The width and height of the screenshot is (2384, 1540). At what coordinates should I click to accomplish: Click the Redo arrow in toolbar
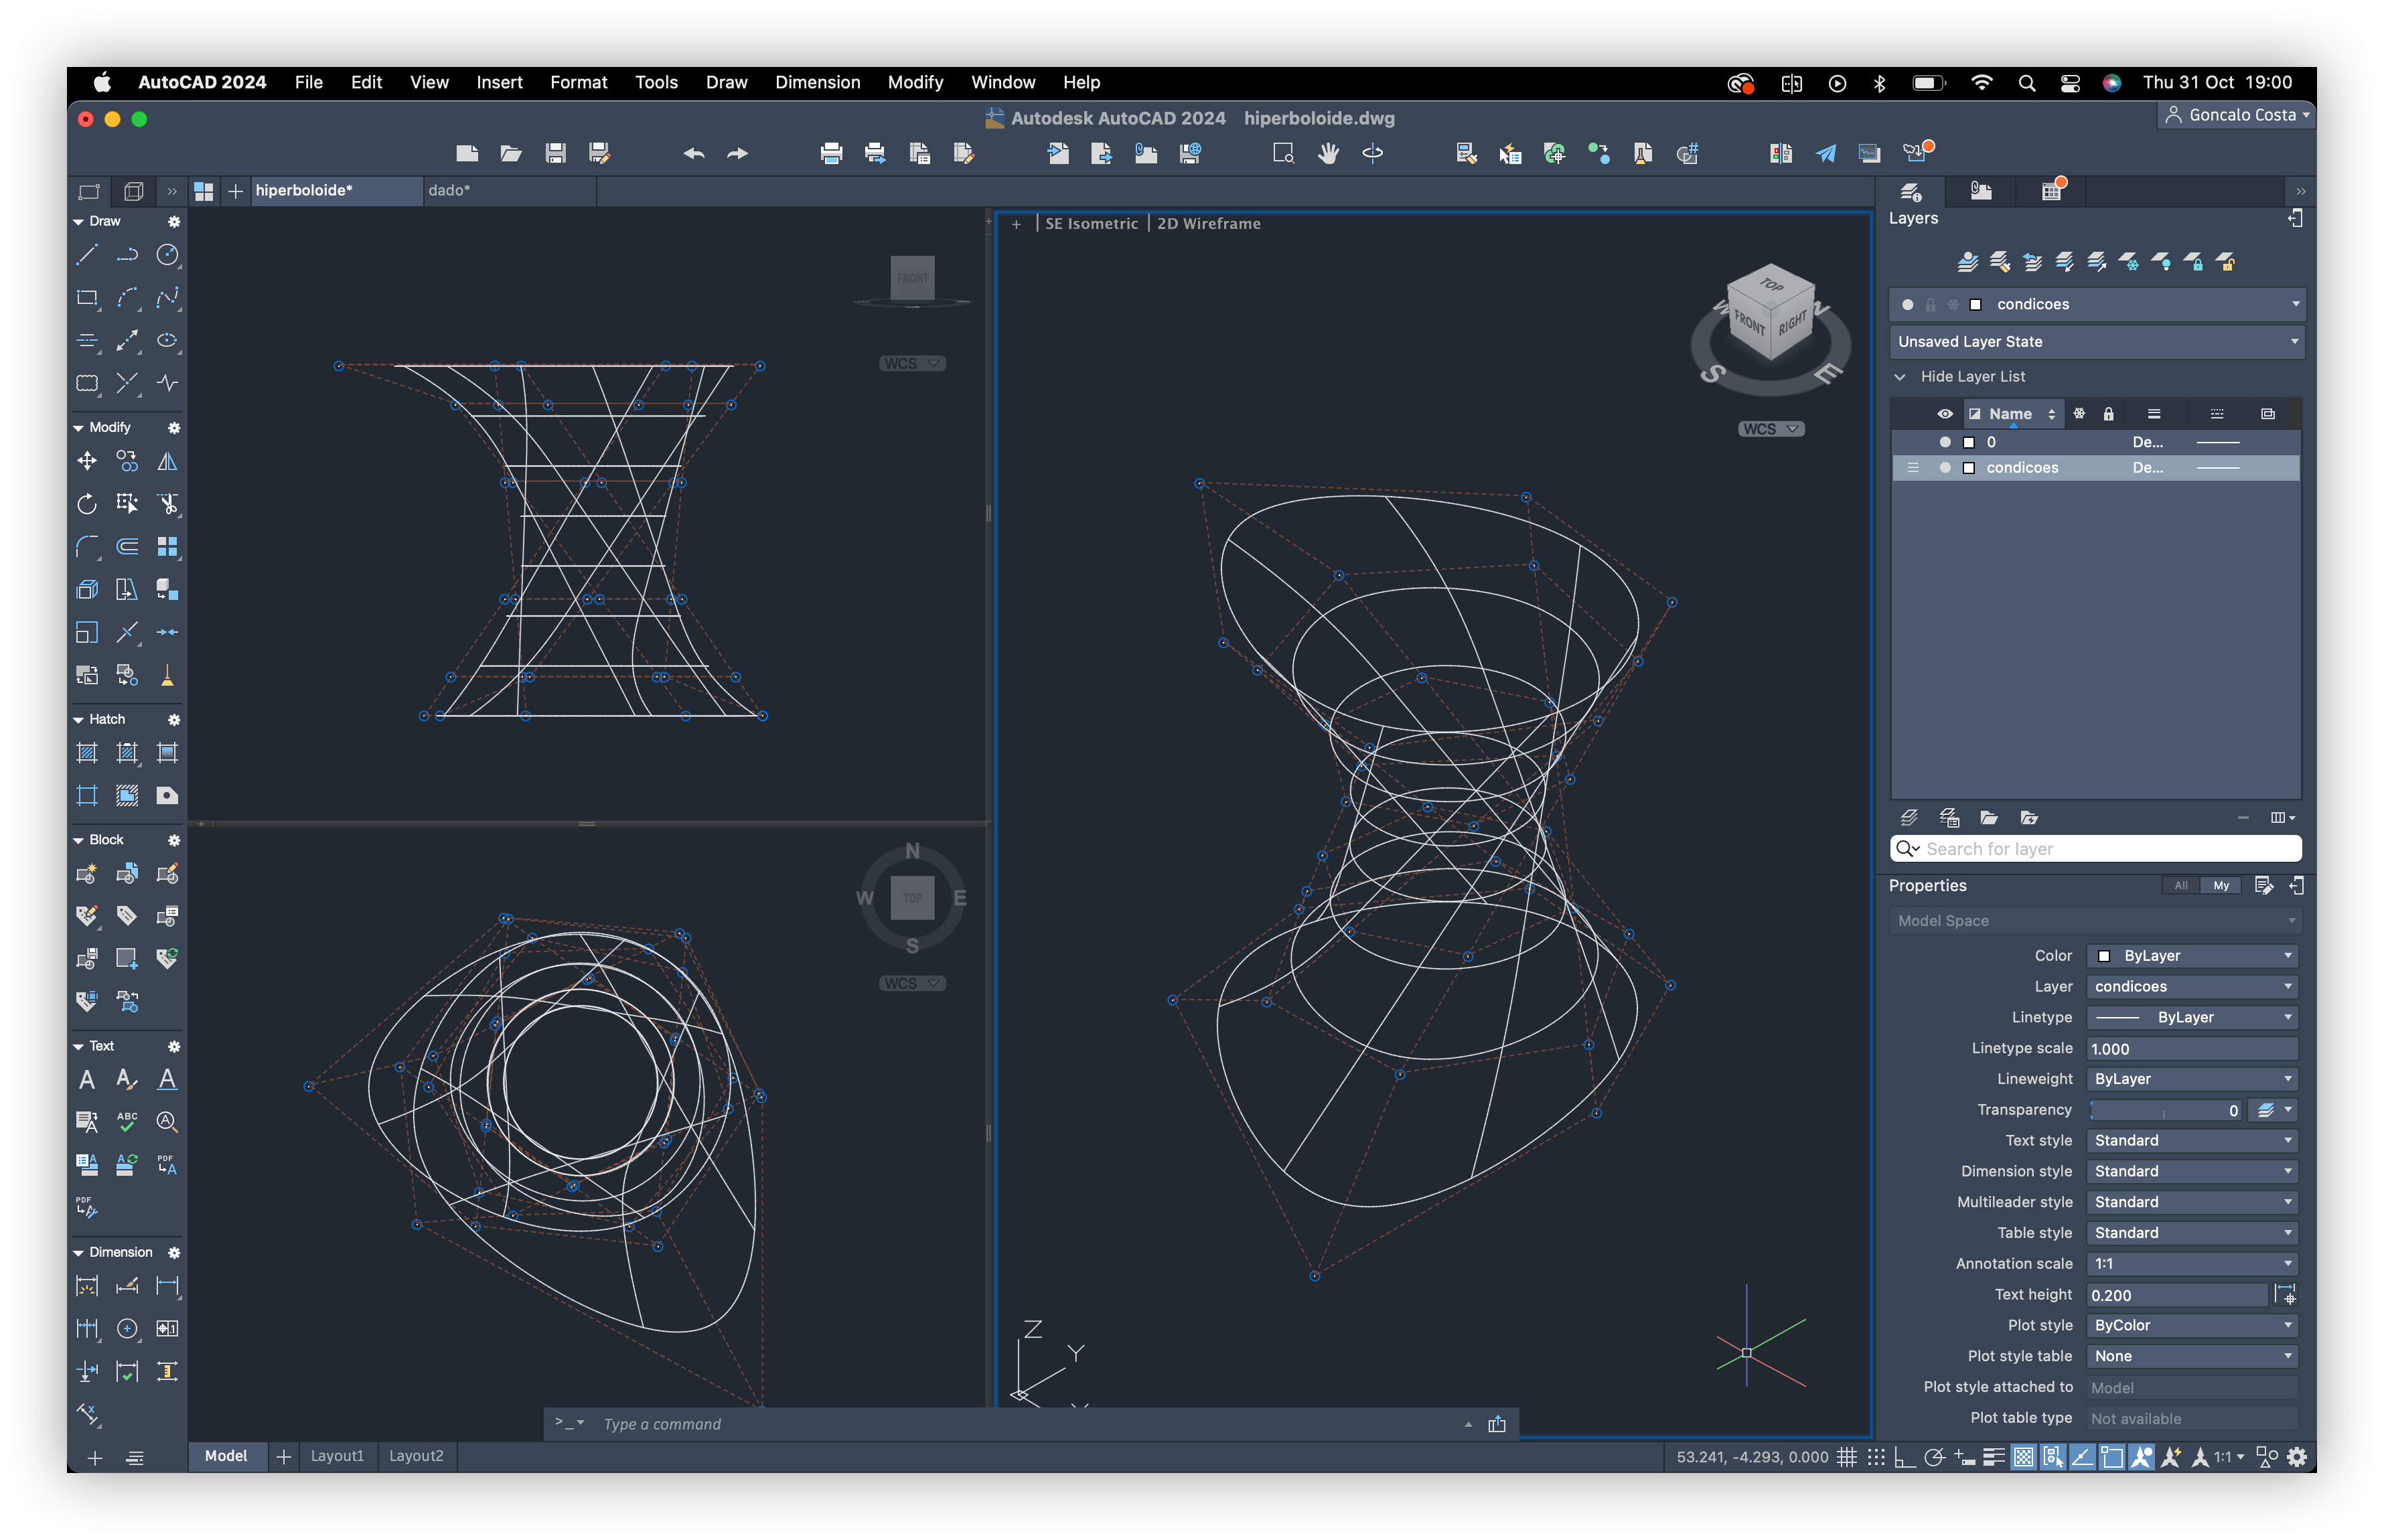pos(737,153)
